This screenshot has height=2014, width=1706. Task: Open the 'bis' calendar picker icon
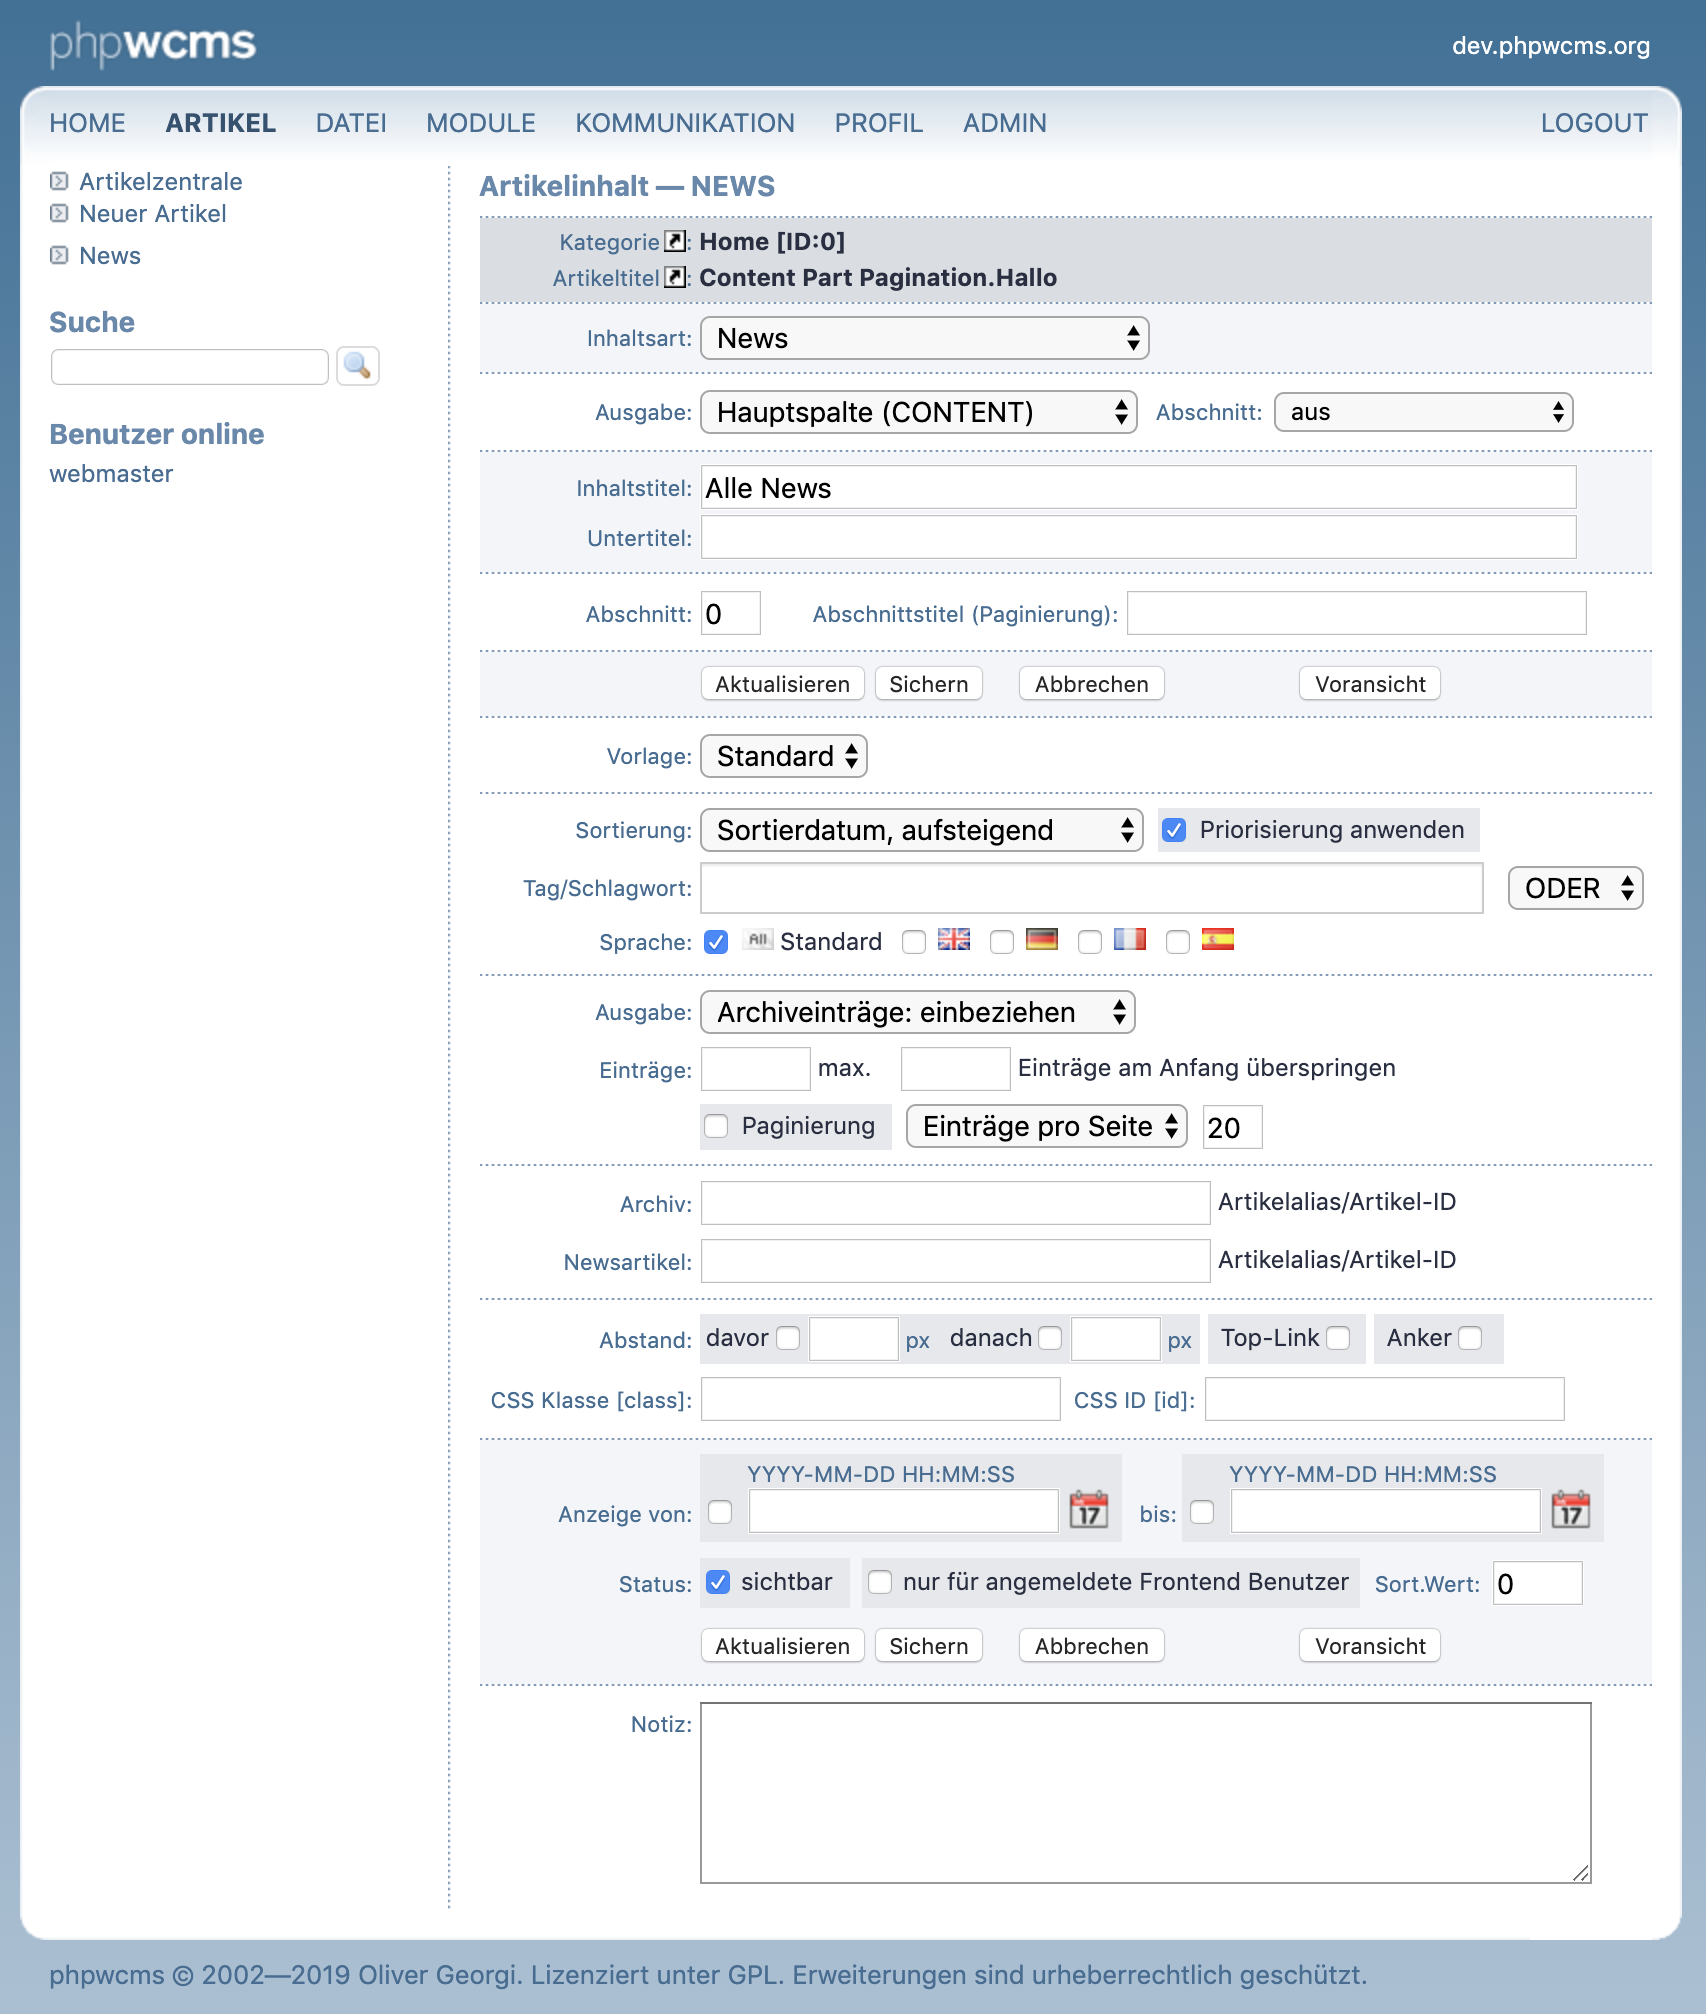1571,1509
